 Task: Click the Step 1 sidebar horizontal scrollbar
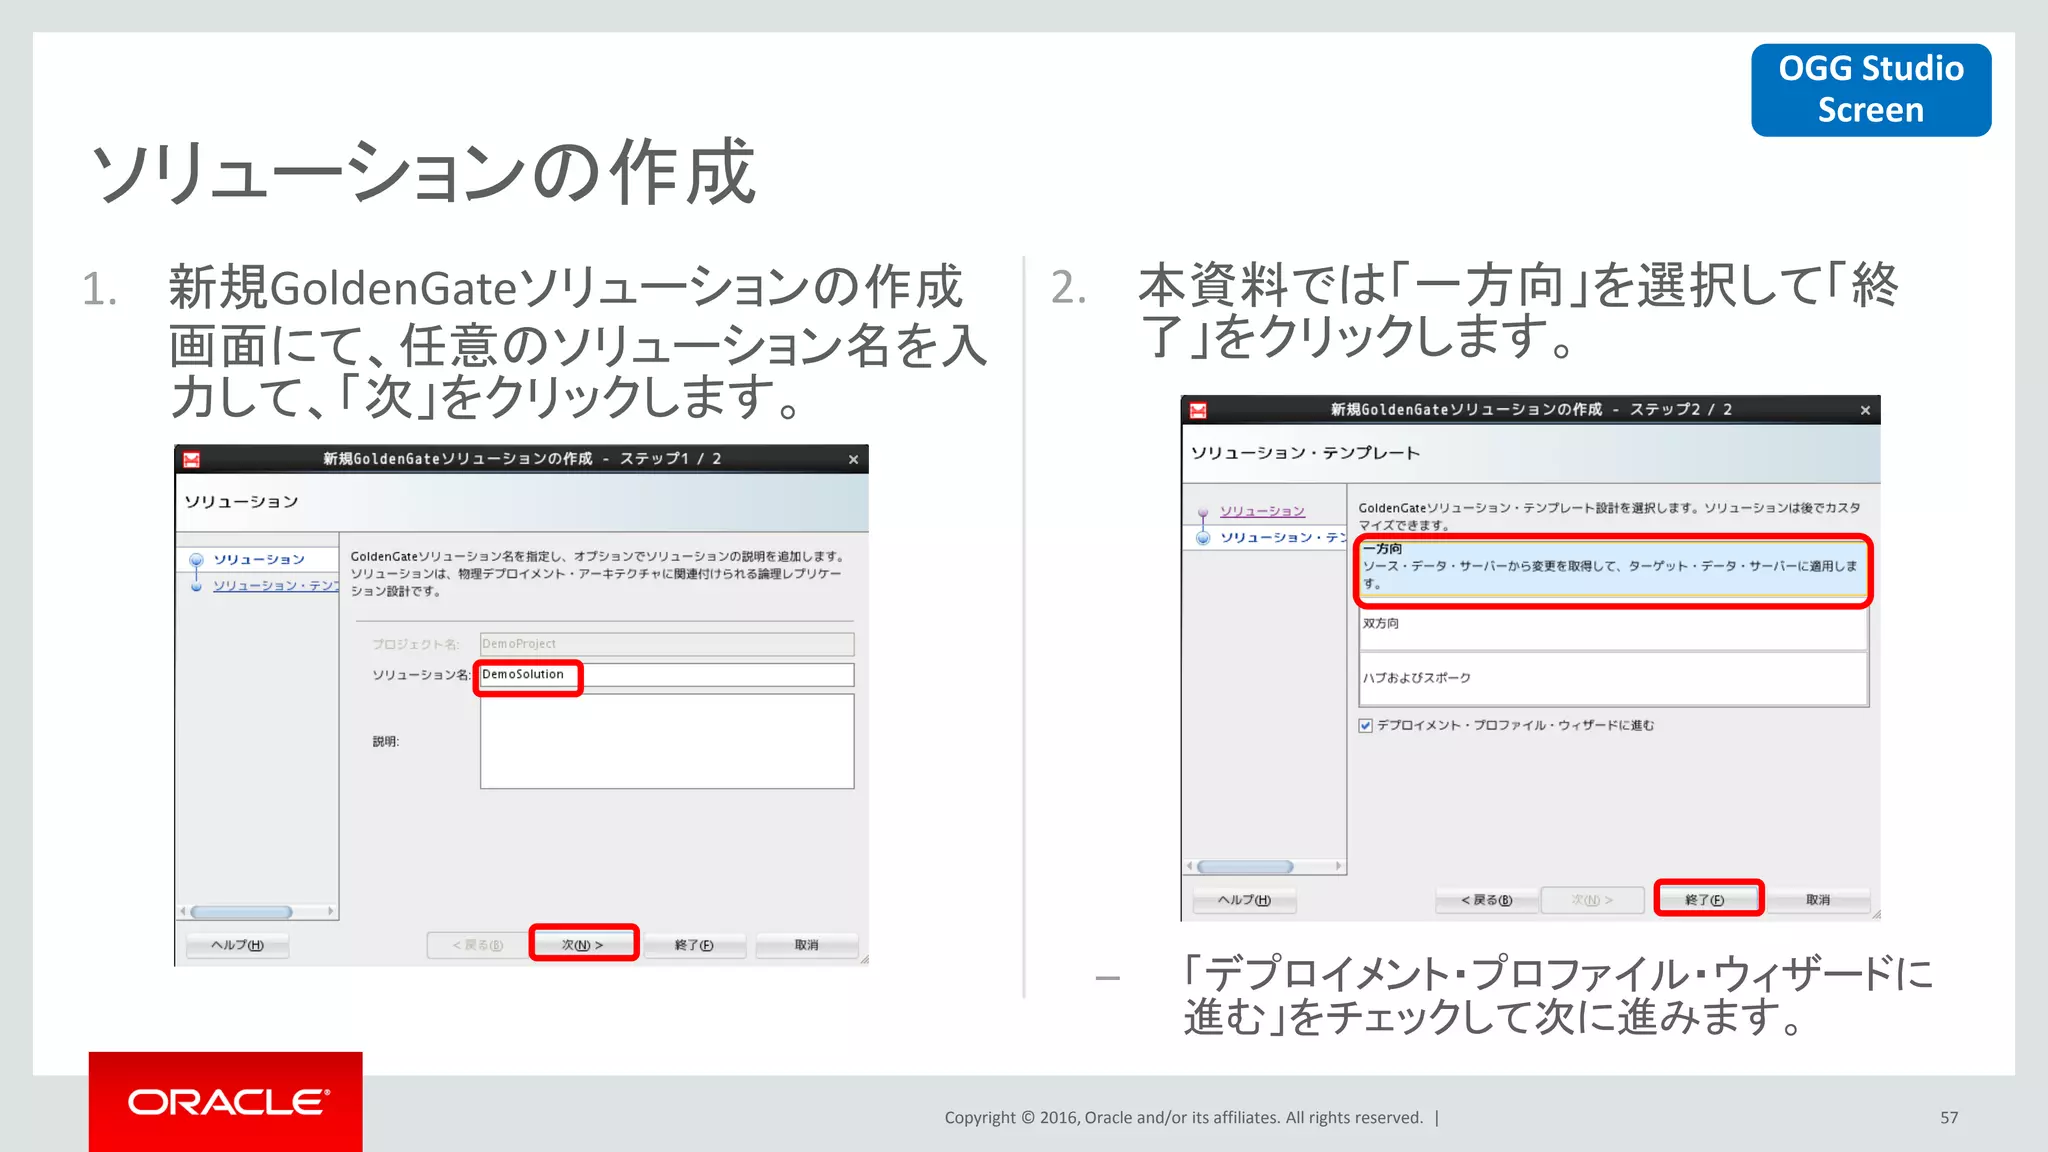(242, 912)
